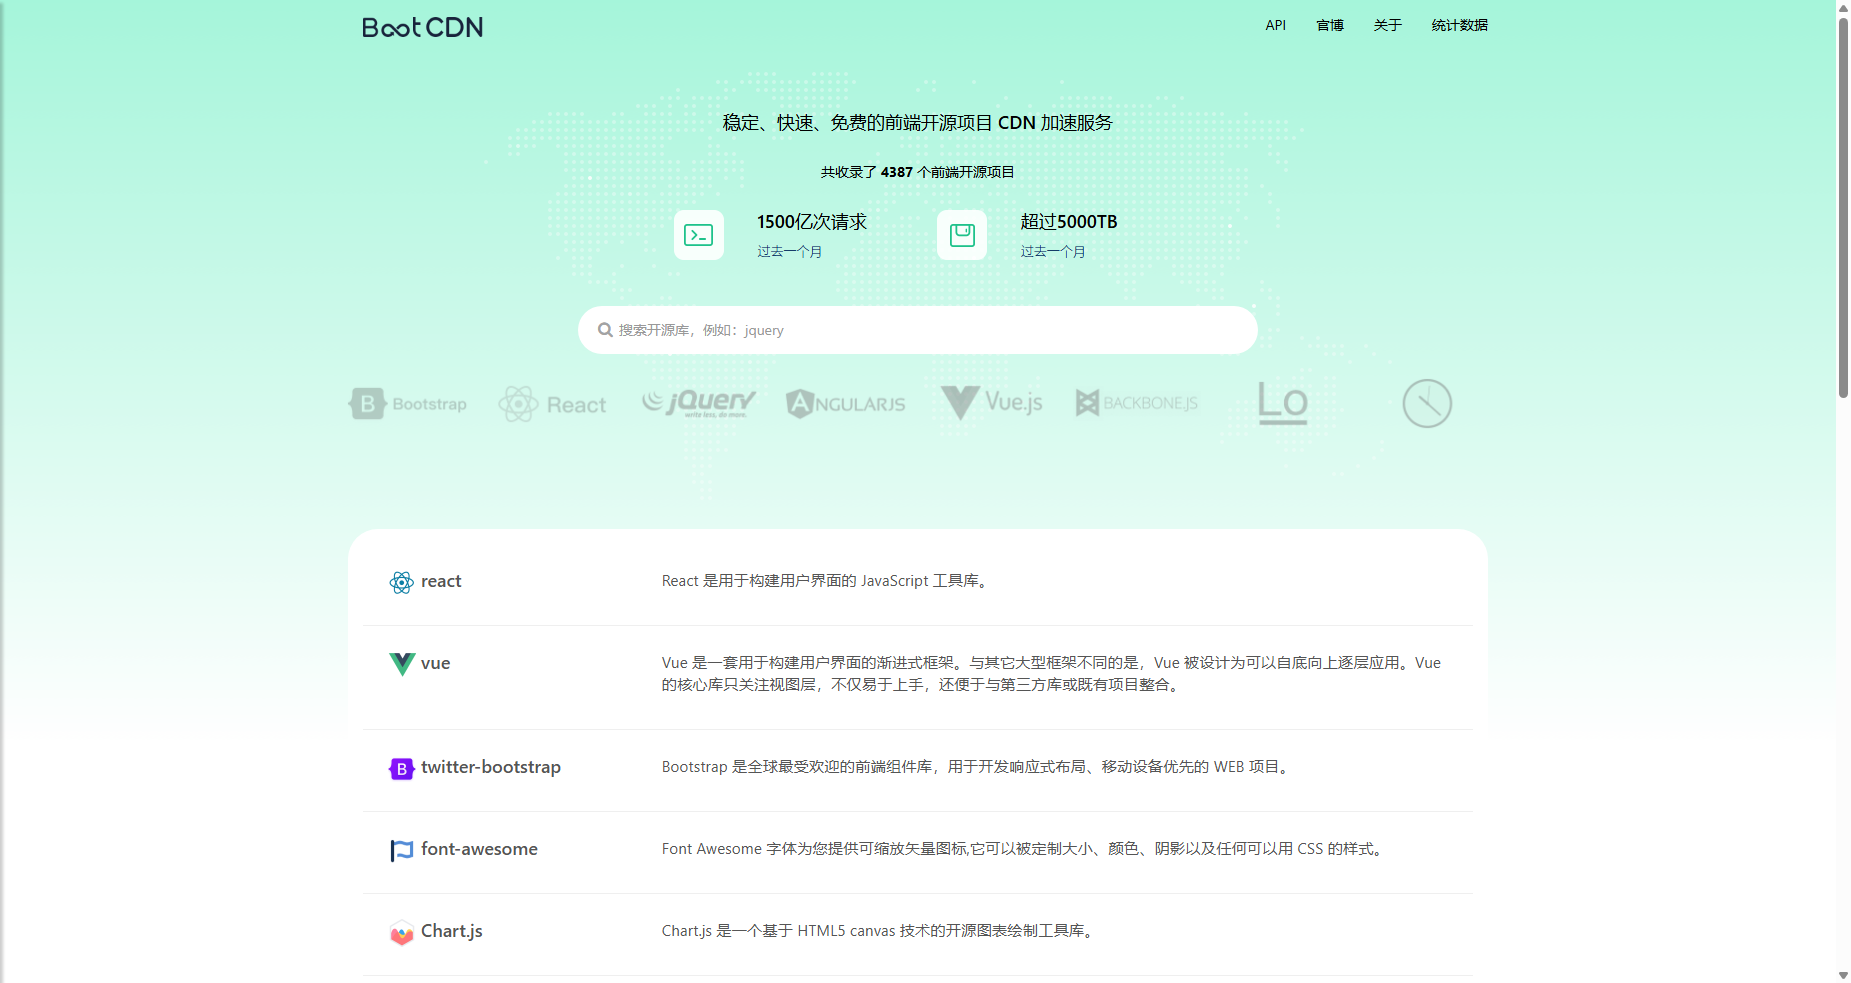Click the 过去一个月 label under 1500亿次请求
This screenshot has height=983, width=1851.
(789, 252)
